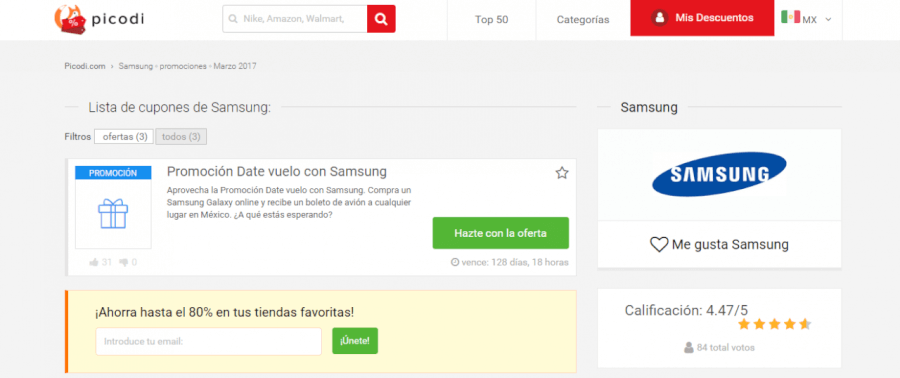Image resolution: width=900 pixels, height=378 pixels.
Task: Open the Top 50 menu
Action: click(491, 20)
